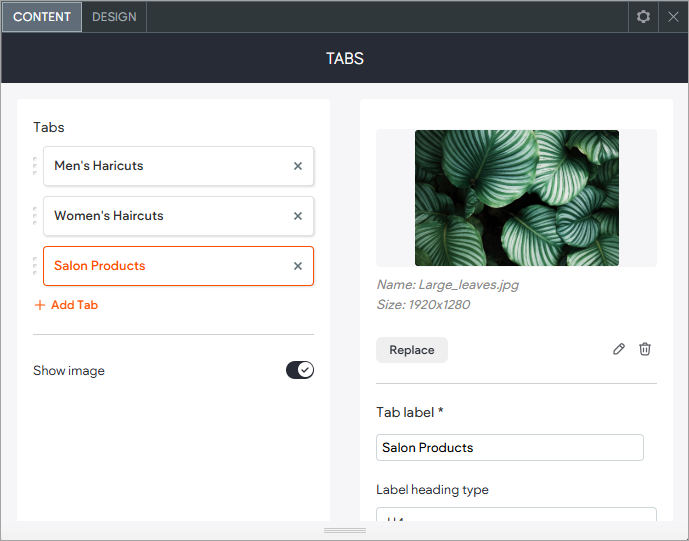Click the Add Tab link
Viewport: 689px width, 541px height.
coord(66,305)
